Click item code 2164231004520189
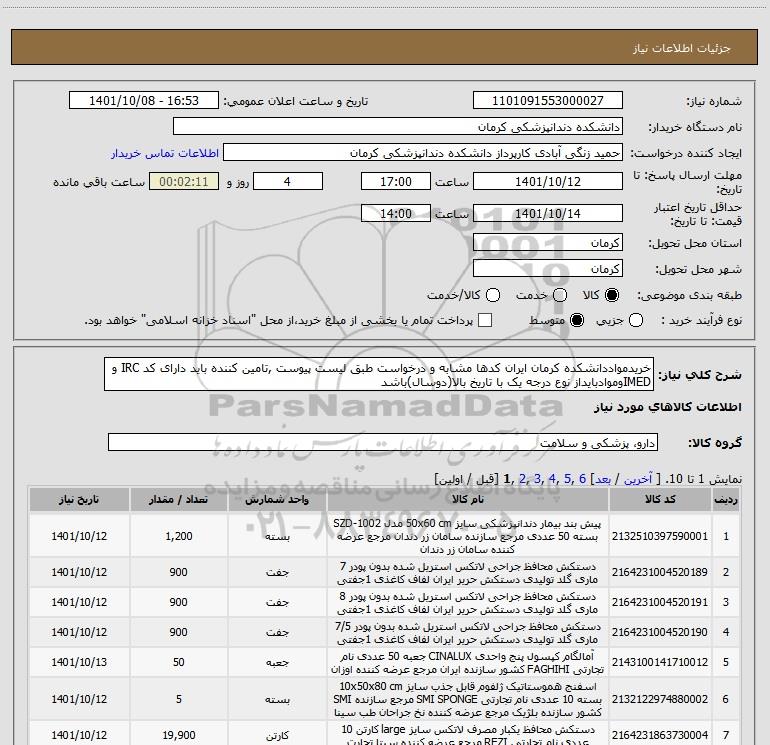770x745 pixels. tap(660, 572)
